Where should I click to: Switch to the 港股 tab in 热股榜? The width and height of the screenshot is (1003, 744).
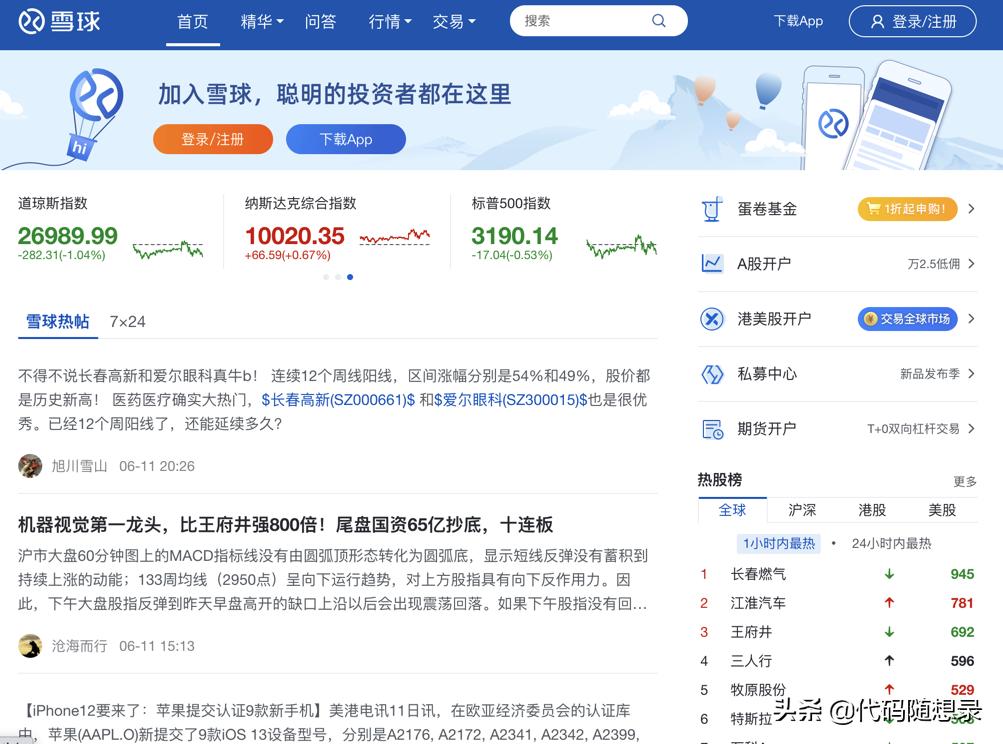point(872,510)
